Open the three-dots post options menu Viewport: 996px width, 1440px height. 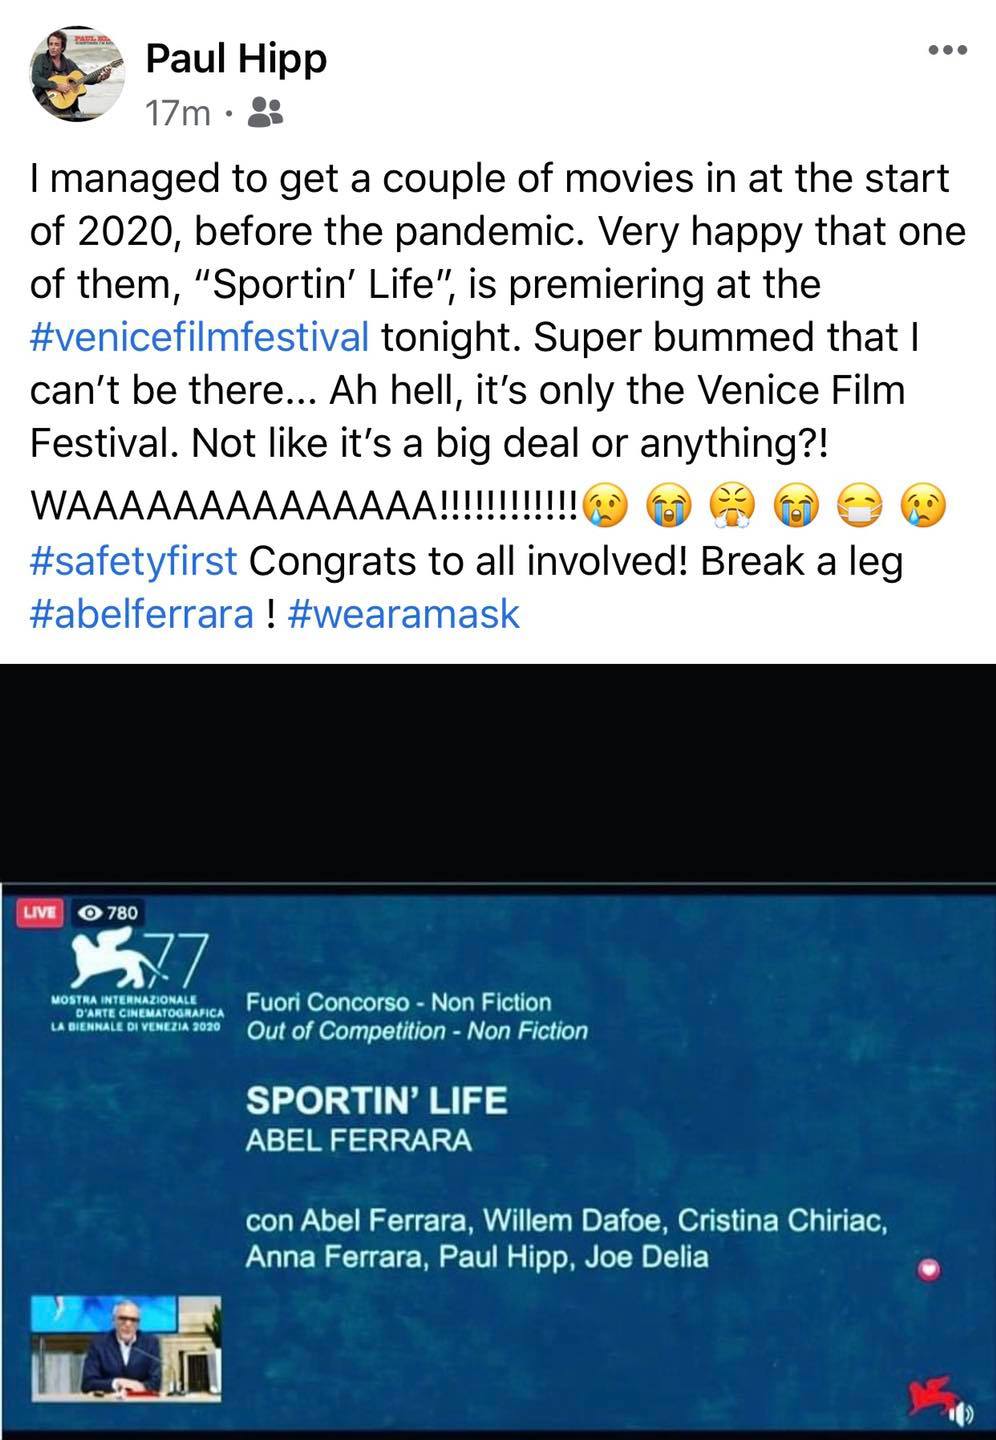(947, 50)
